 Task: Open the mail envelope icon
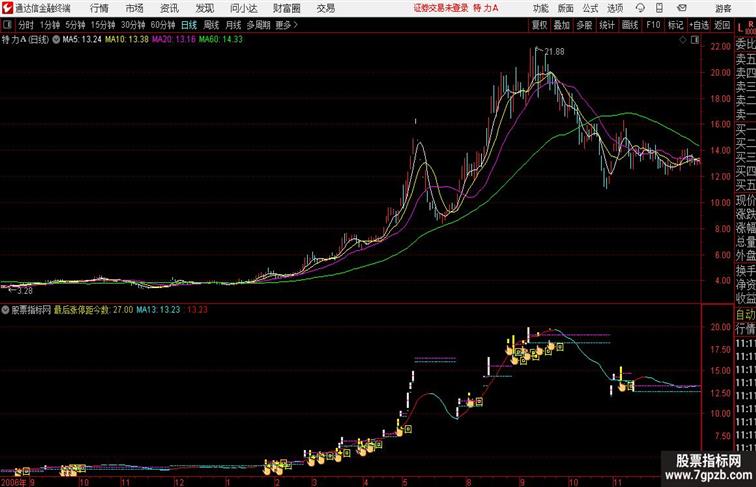(x=682, y=8)
